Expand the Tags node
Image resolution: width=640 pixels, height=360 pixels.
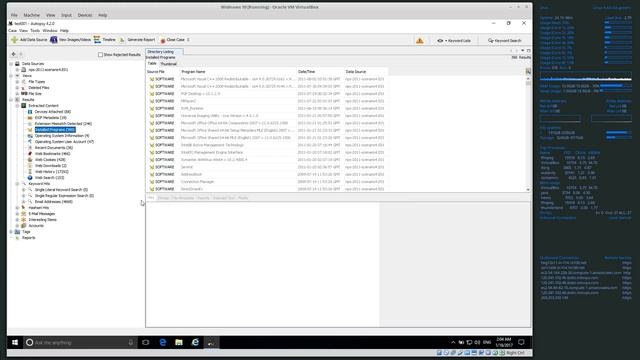click(x=11, y=232)
